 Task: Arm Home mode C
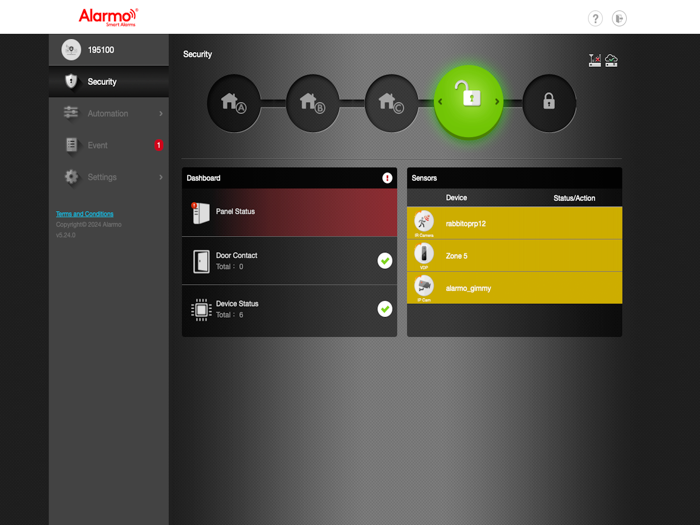pos(392,103)
